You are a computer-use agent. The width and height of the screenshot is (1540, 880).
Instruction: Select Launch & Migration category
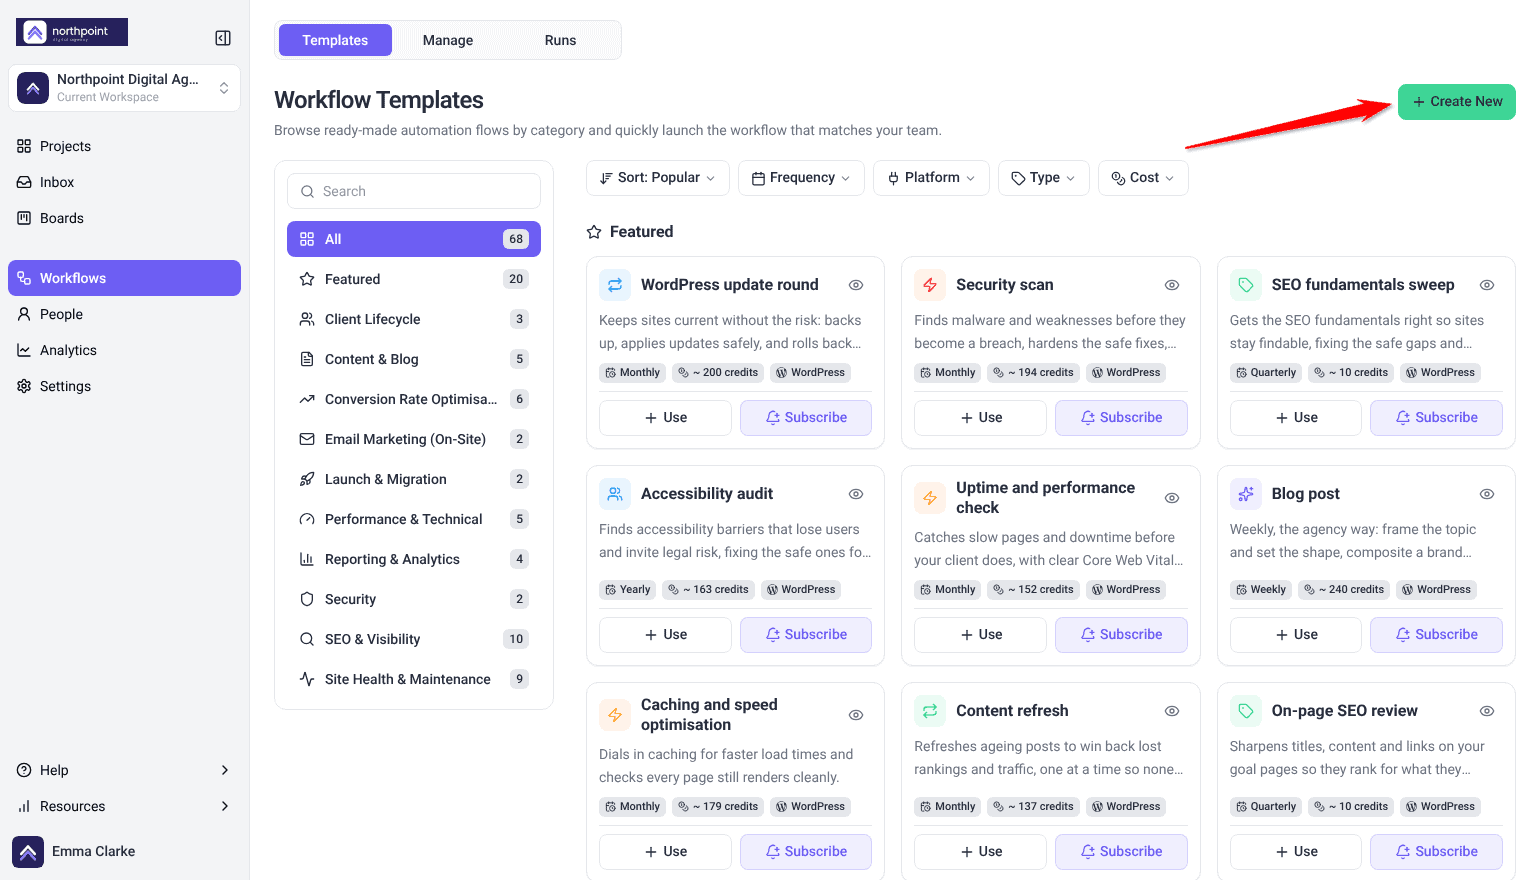point(414,479)
